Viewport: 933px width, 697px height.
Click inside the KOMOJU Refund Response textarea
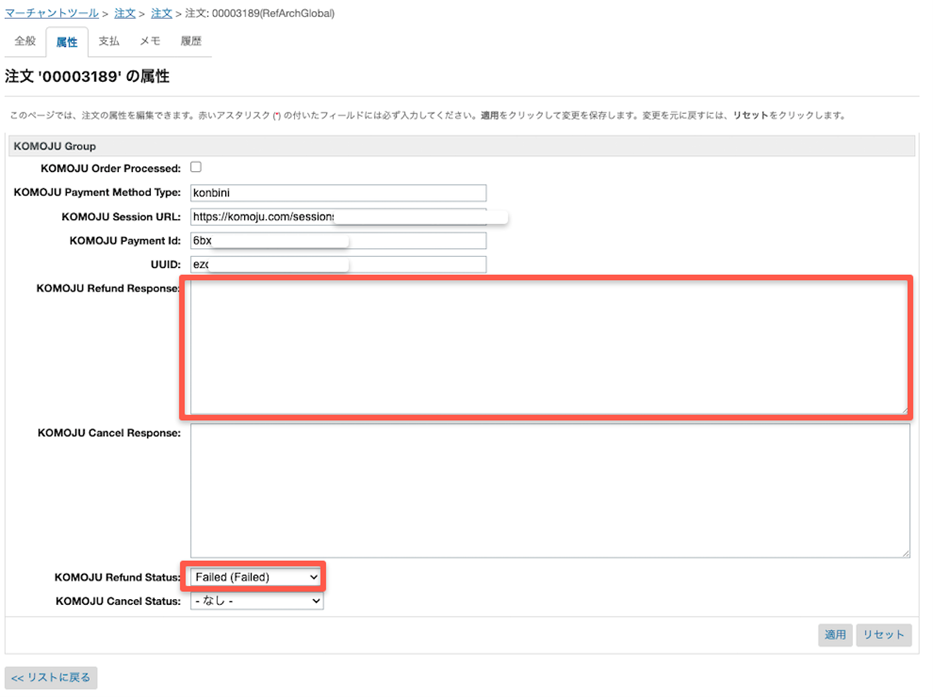click(x=549, y=346)
